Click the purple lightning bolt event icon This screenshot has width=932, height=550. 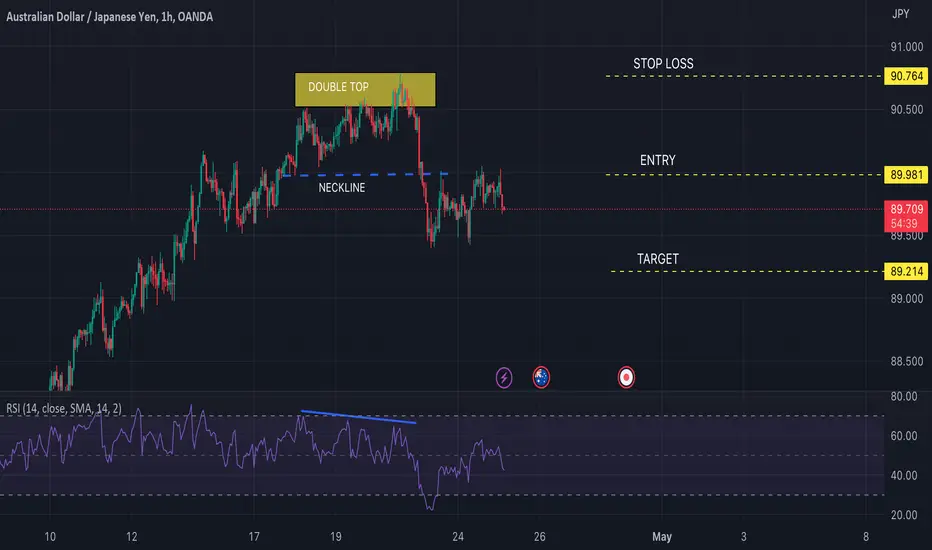point(504,377)
